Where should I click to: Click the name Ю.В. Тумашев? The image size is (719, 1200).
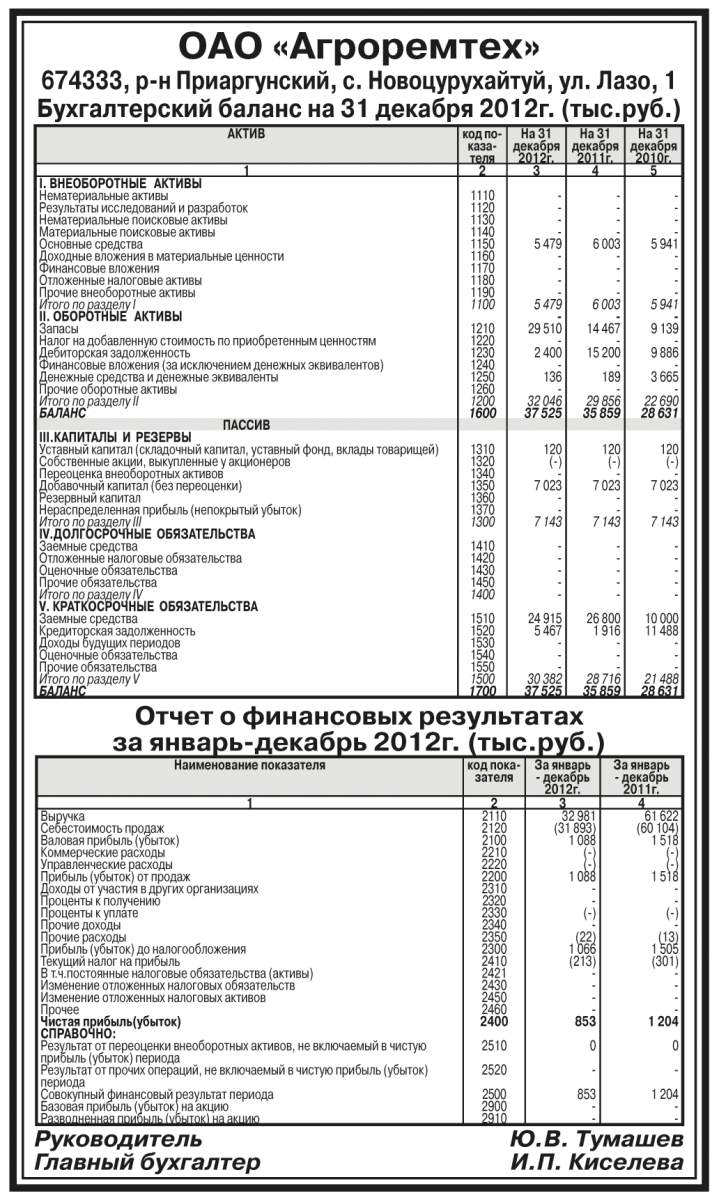(596, 1141)
